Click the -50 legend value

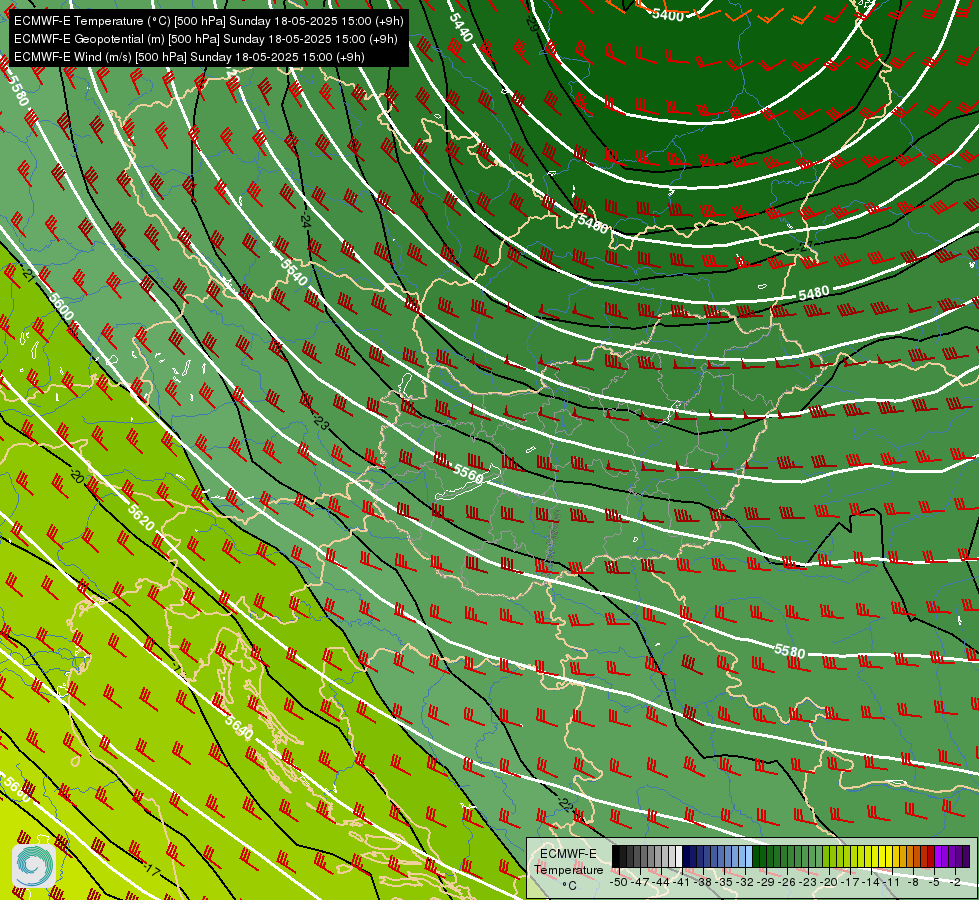pos(618,882)
